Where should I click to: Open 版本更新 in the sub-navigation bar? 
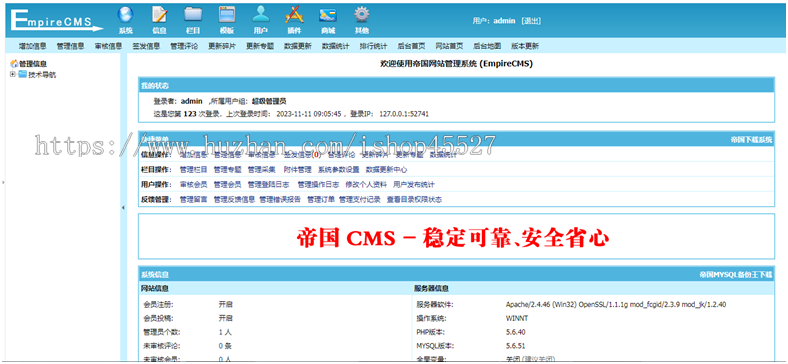point(525,46)
